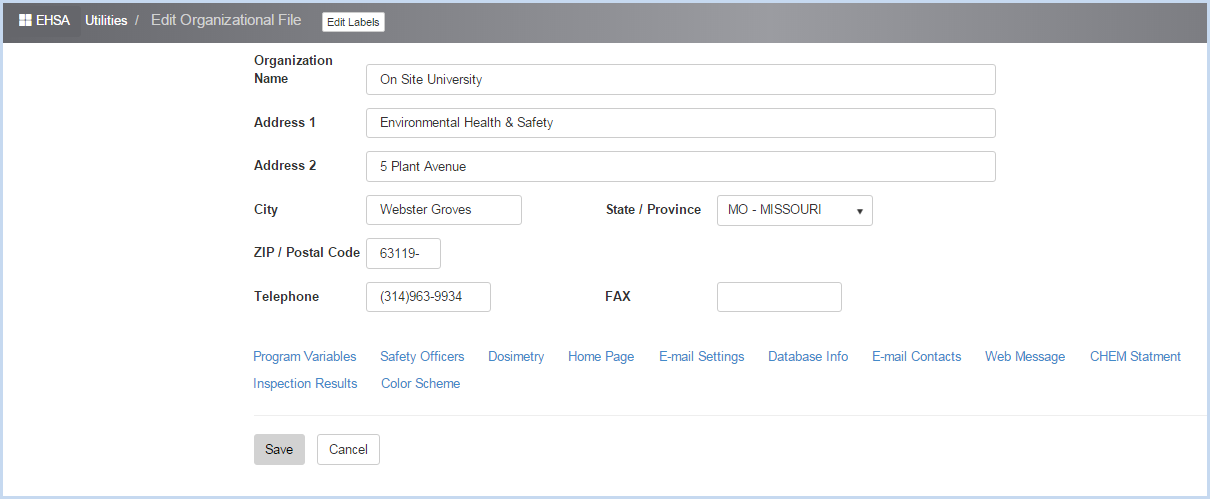Save the organizational file
Screen dimensions: 1210x499
click(x=279, y=450)
